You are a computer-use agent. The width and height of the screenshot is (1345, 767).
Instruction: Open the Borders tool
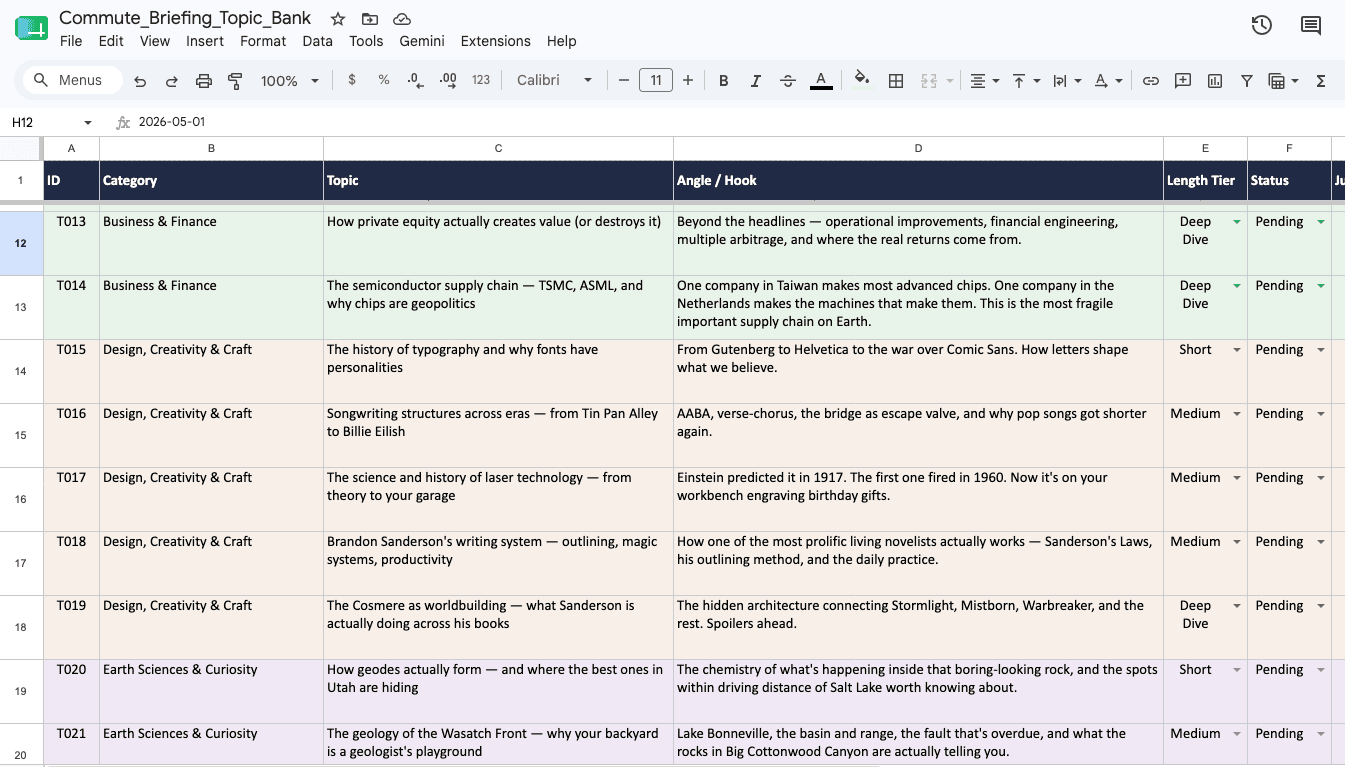click(896, 81)
